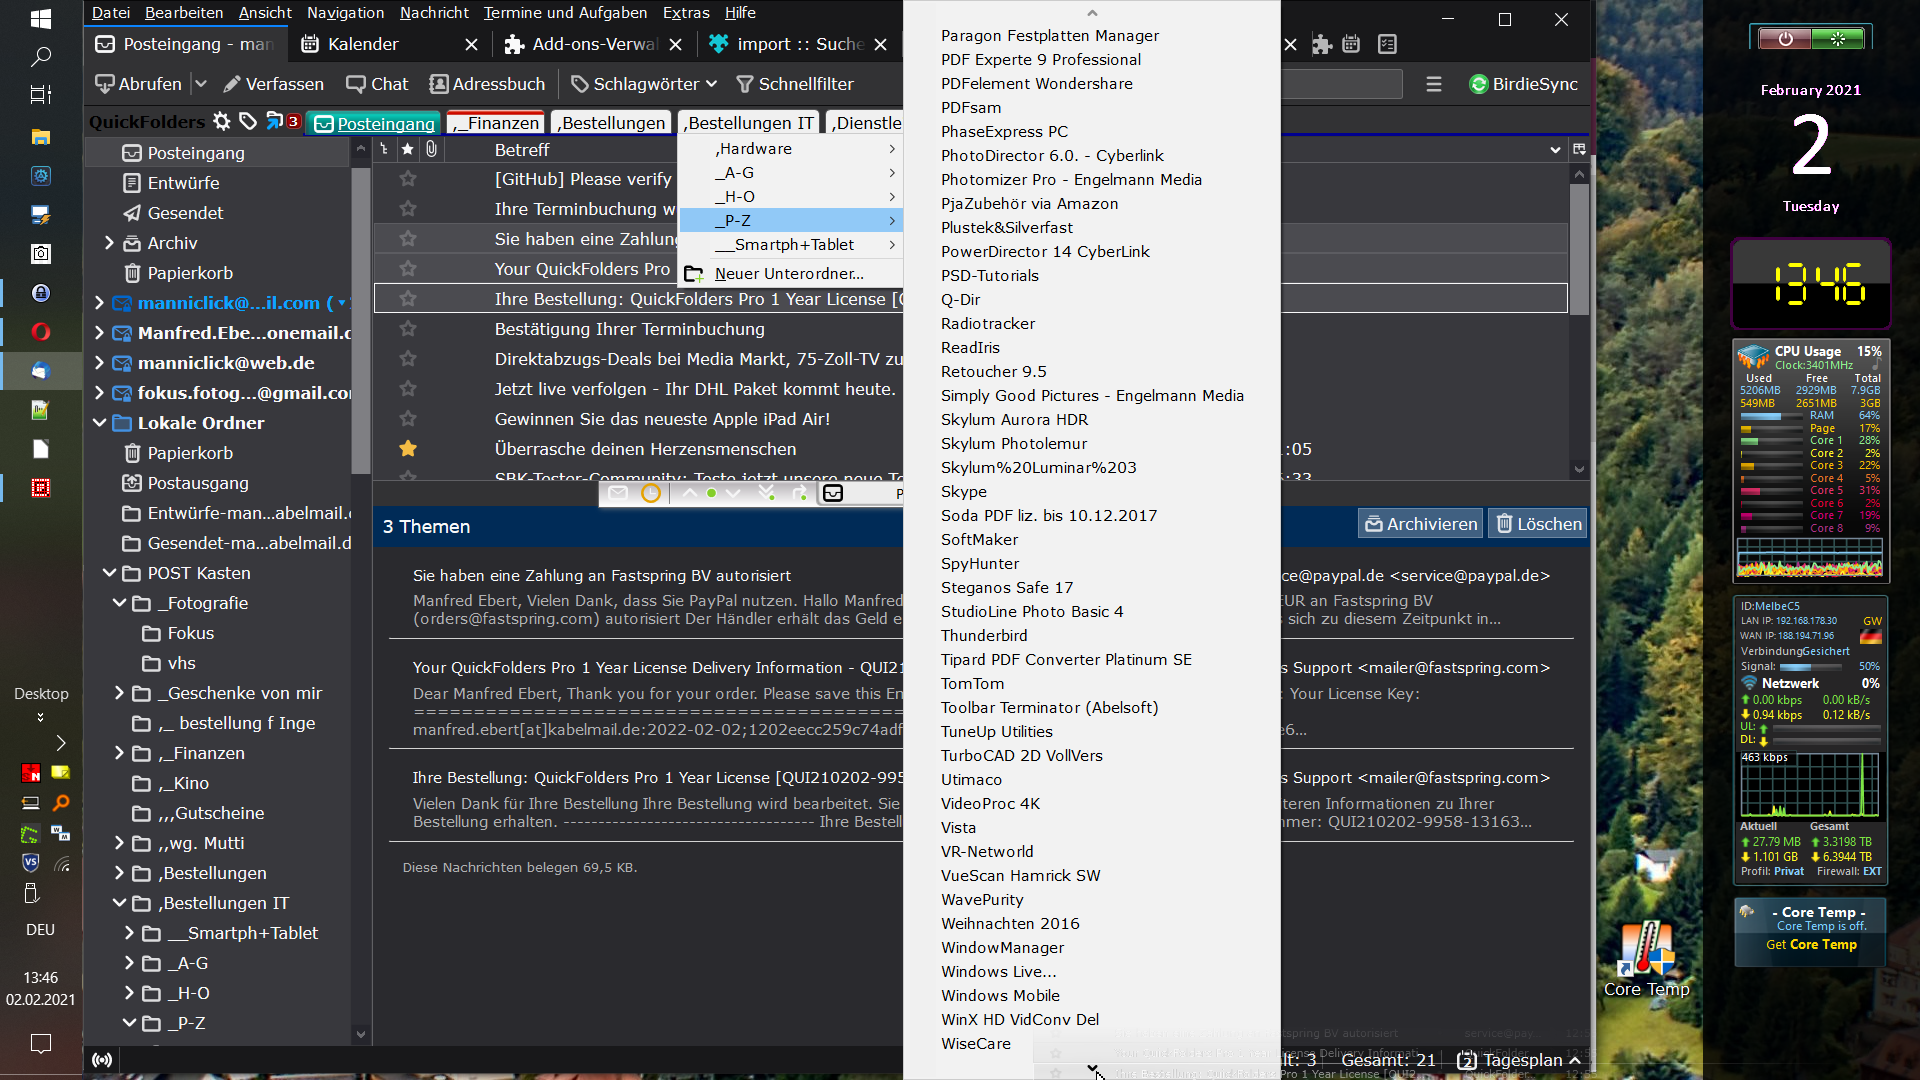Click the message list column picker icon
Screen dimensions: 1920x1080
tap(1579, 149)
